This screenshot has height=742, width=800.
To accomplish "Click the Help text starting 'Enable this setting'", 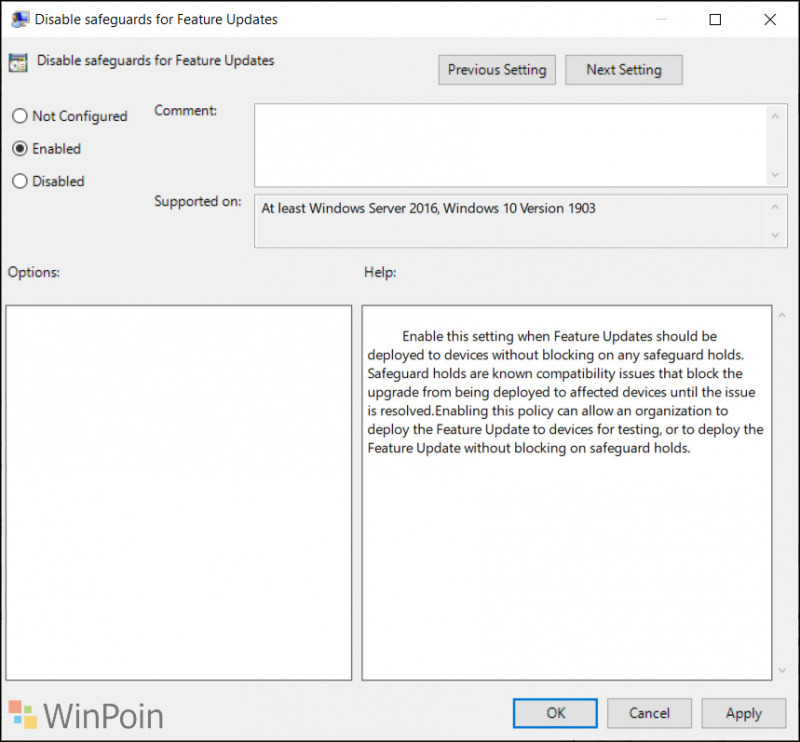I will [565, 392].
